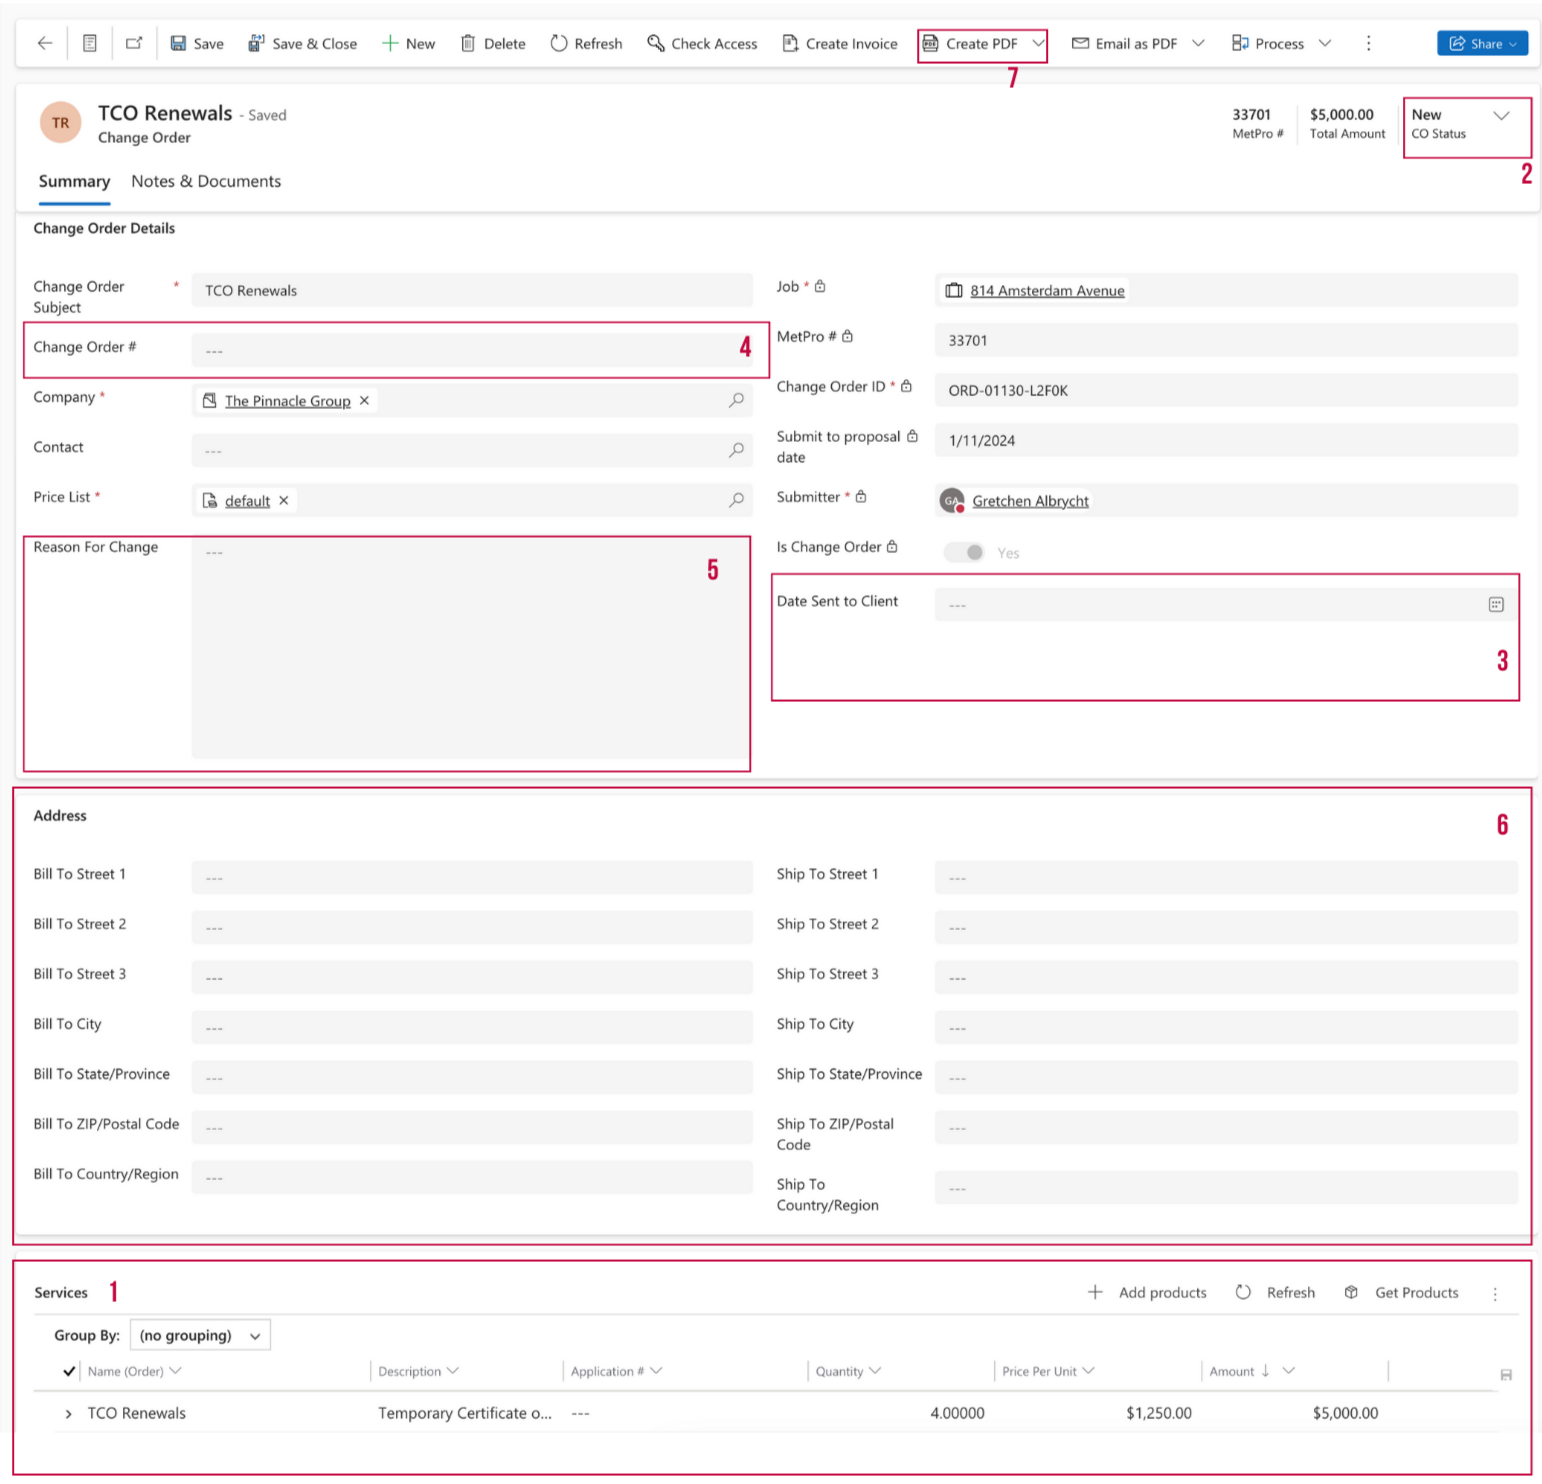The height and width of the screenshot is (1484, 1542).
Task: Click the Delete trash icon
Action: point(467,43)
